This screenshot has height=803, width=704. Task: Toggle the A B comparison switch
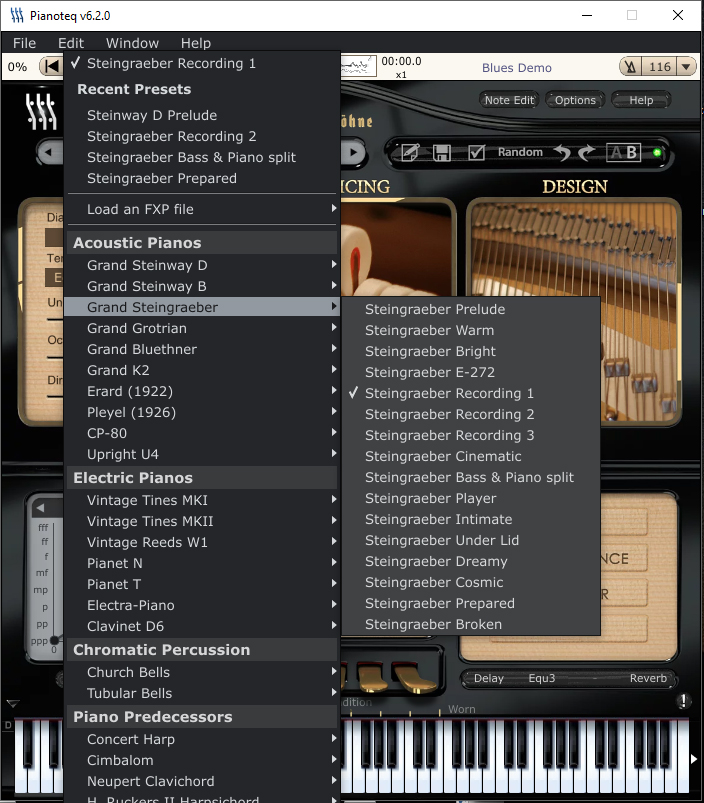(623, 152)
